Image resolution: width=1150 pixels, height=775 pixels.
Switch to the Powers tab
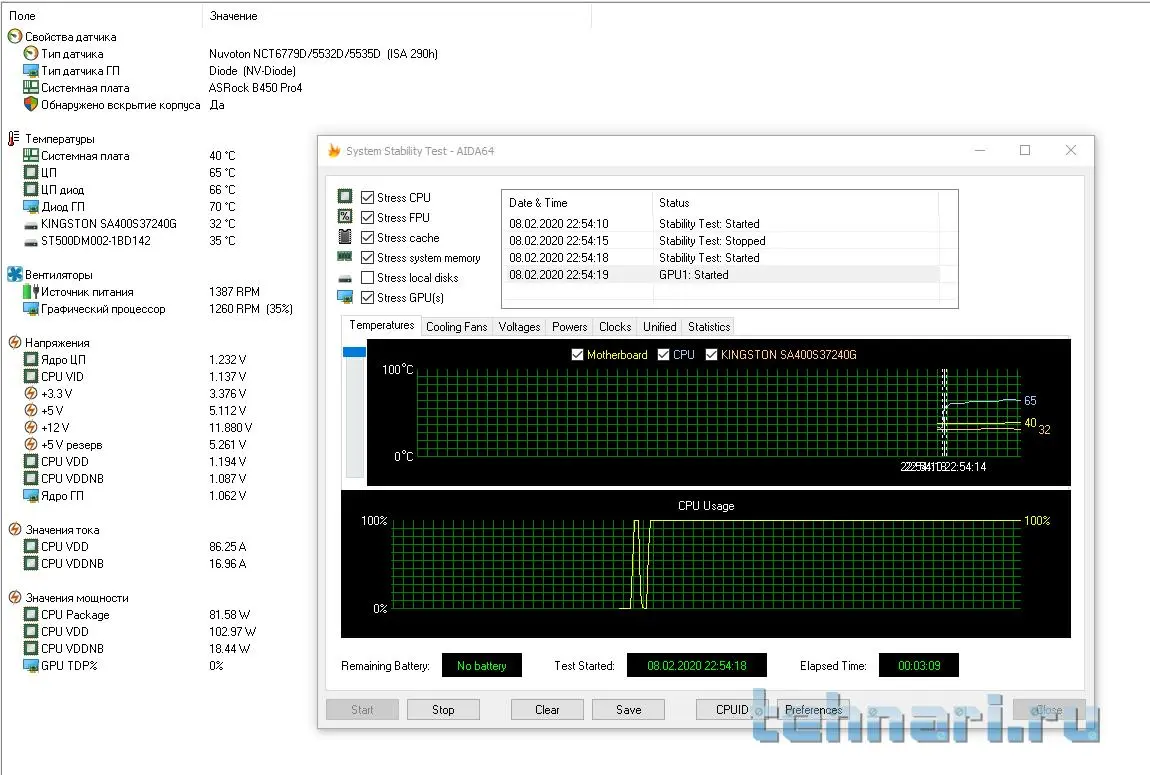click(x=570, y=326)
